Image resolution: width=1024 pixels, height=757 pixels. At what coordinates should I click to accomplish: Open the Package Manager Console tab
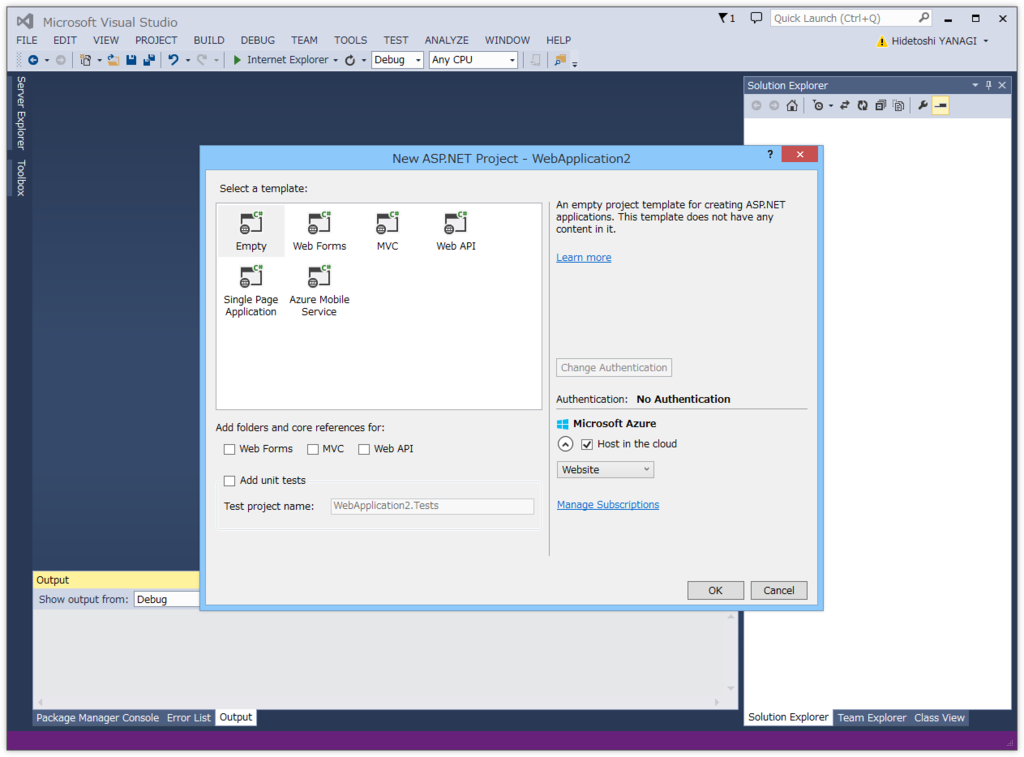click(x=97, y=718)
